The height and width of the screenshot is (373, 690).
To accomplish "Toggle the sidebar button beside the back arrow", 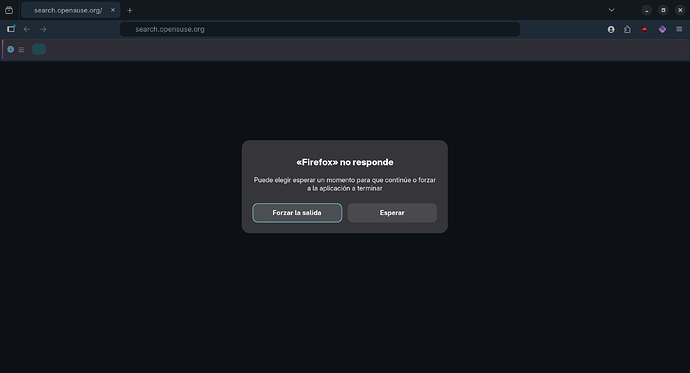I will tap(11, 29).
